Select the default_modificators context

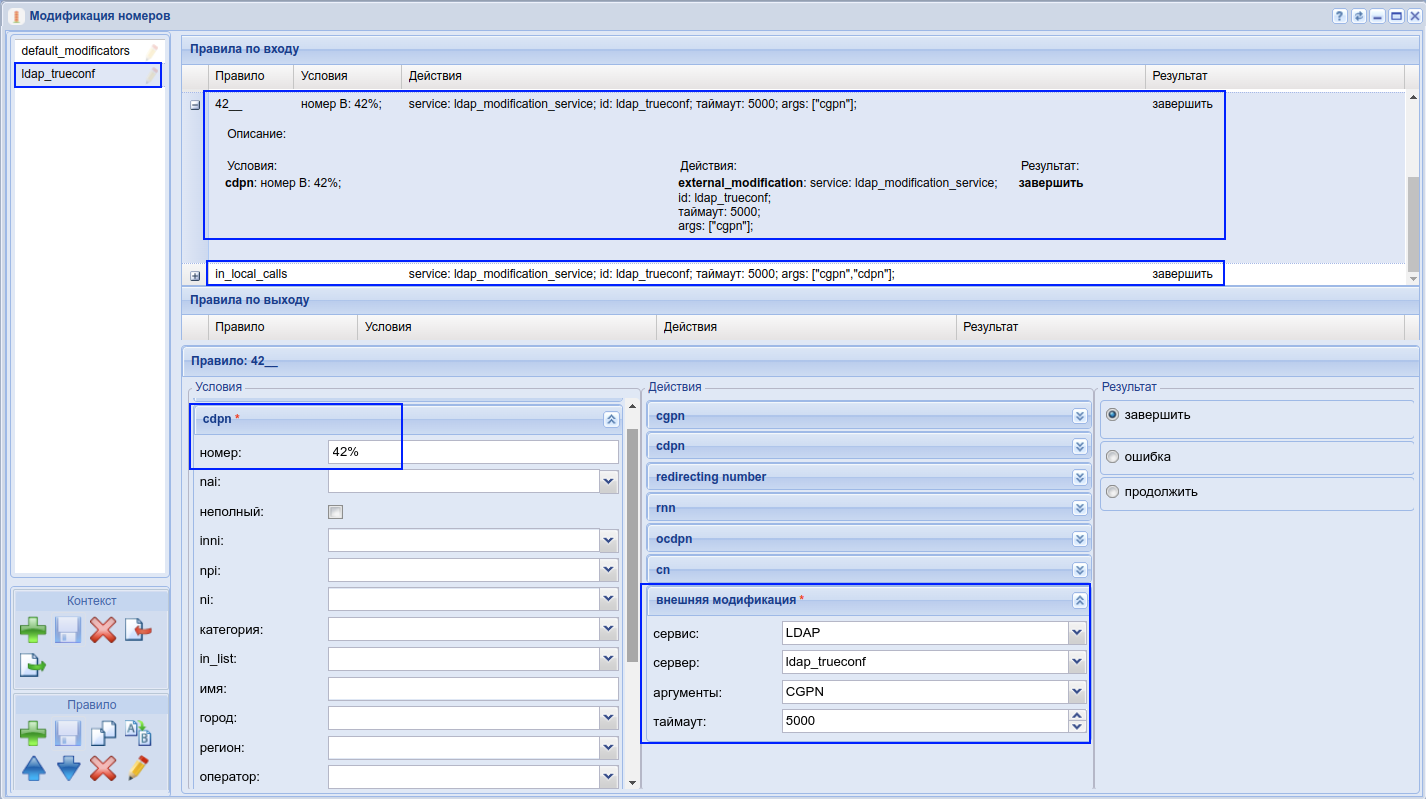tap(75, 51)
